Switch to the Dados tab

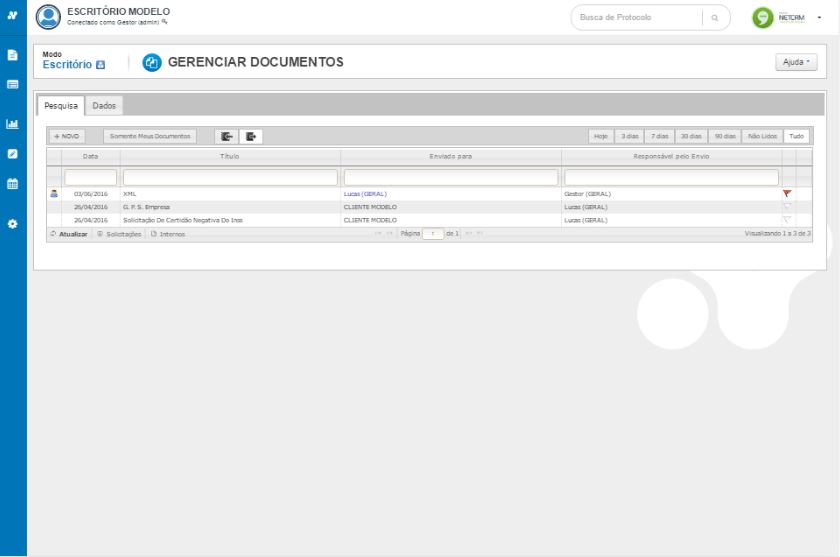(104, 106)
